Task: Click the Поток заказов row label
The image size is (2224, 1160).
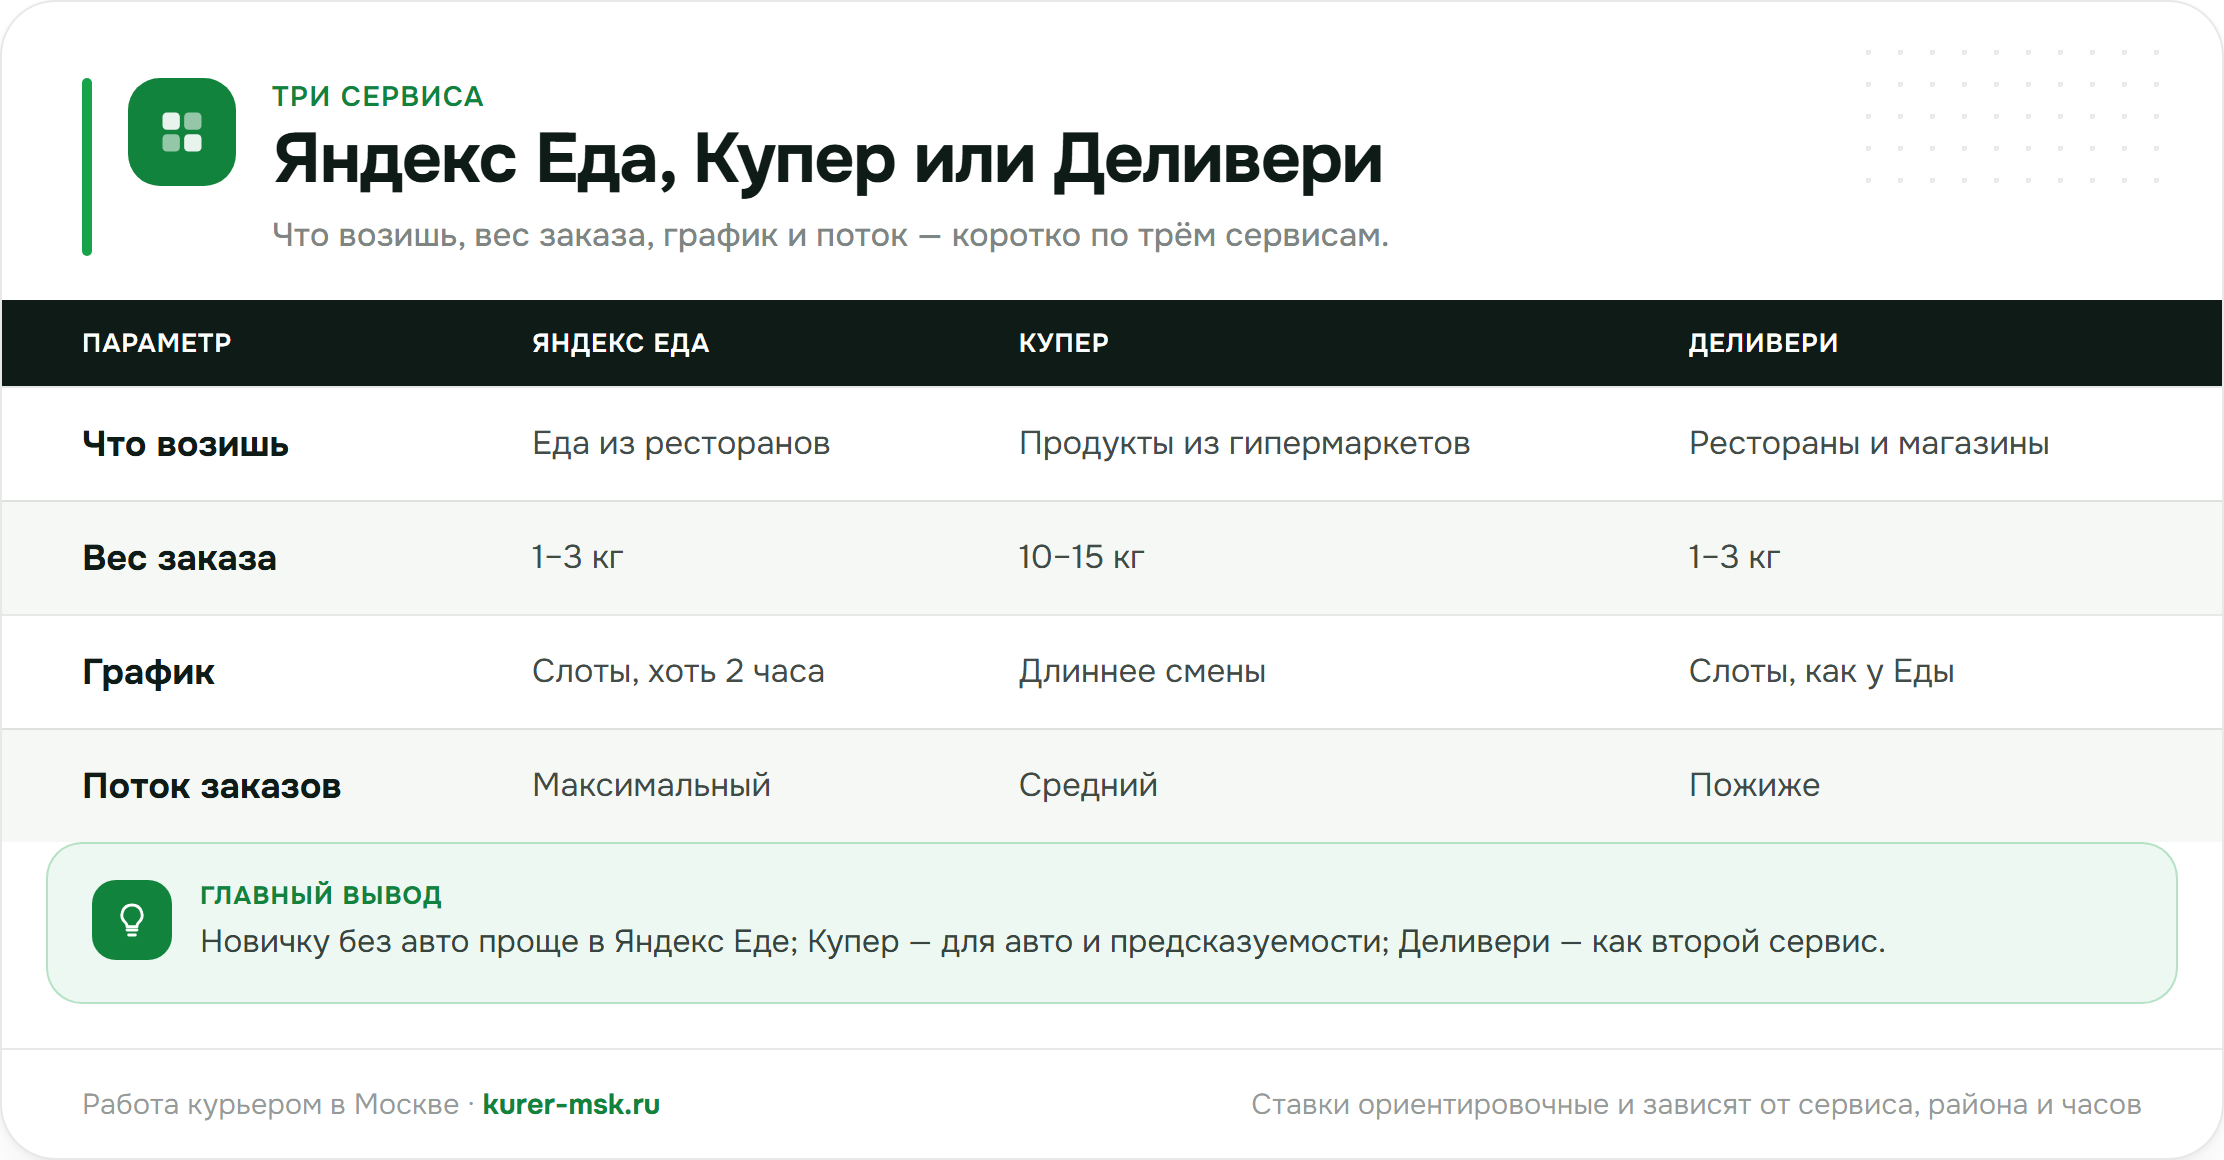Action: 212,786
